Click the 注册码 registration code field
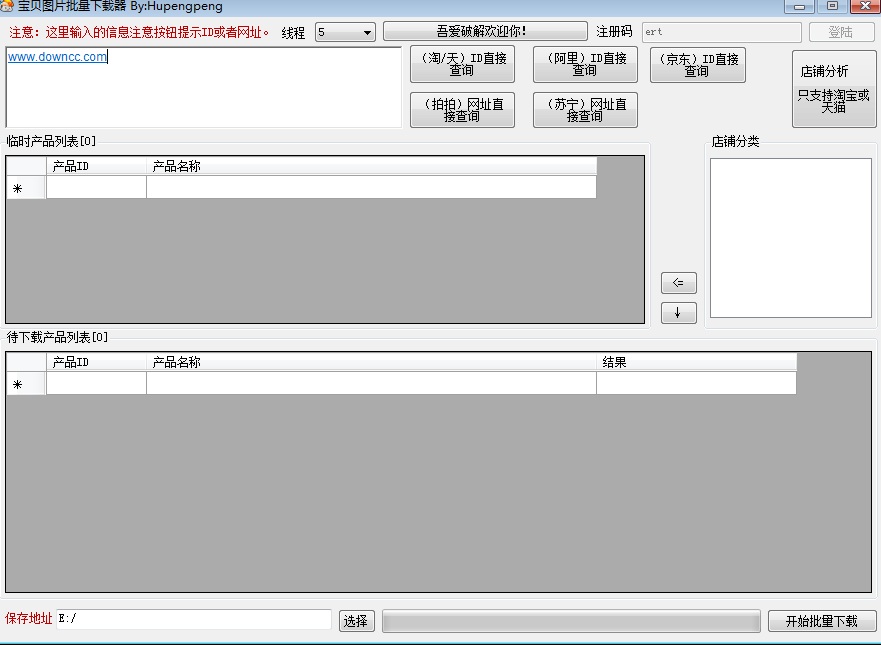 pos(719,32)
